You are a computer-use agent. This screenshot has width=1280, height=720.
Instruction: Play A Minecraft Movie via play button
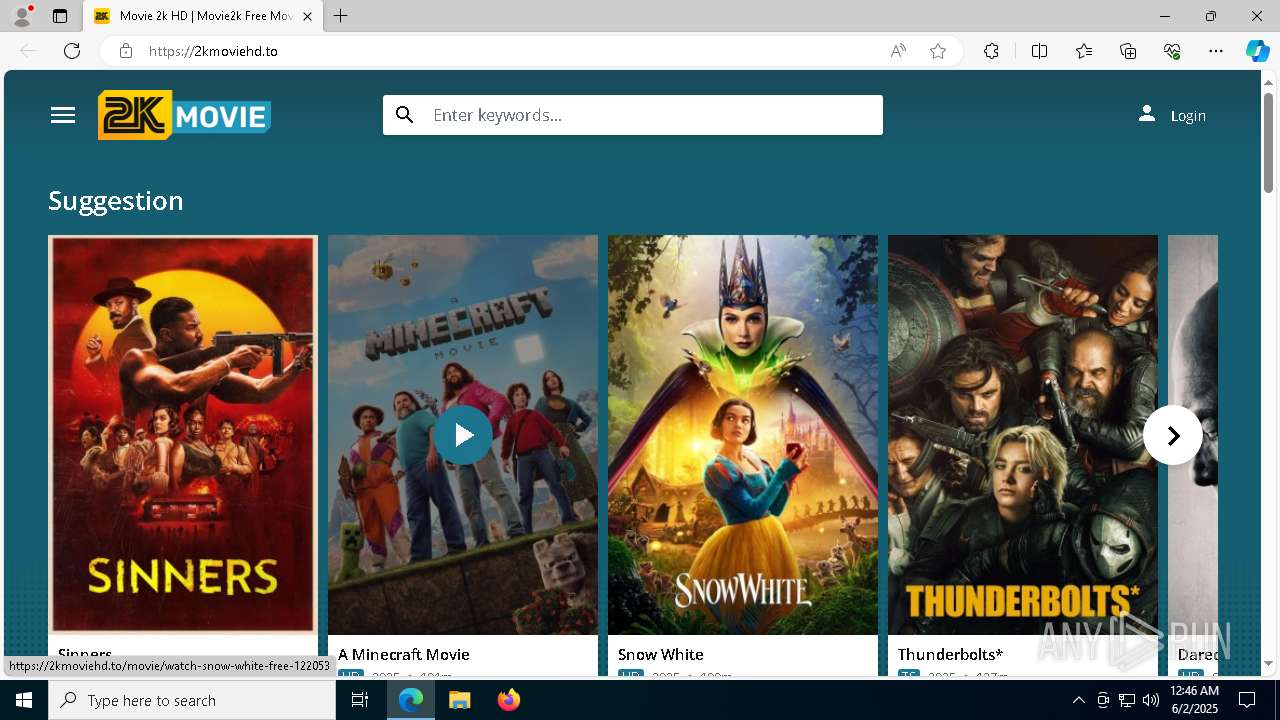[463, 435]
